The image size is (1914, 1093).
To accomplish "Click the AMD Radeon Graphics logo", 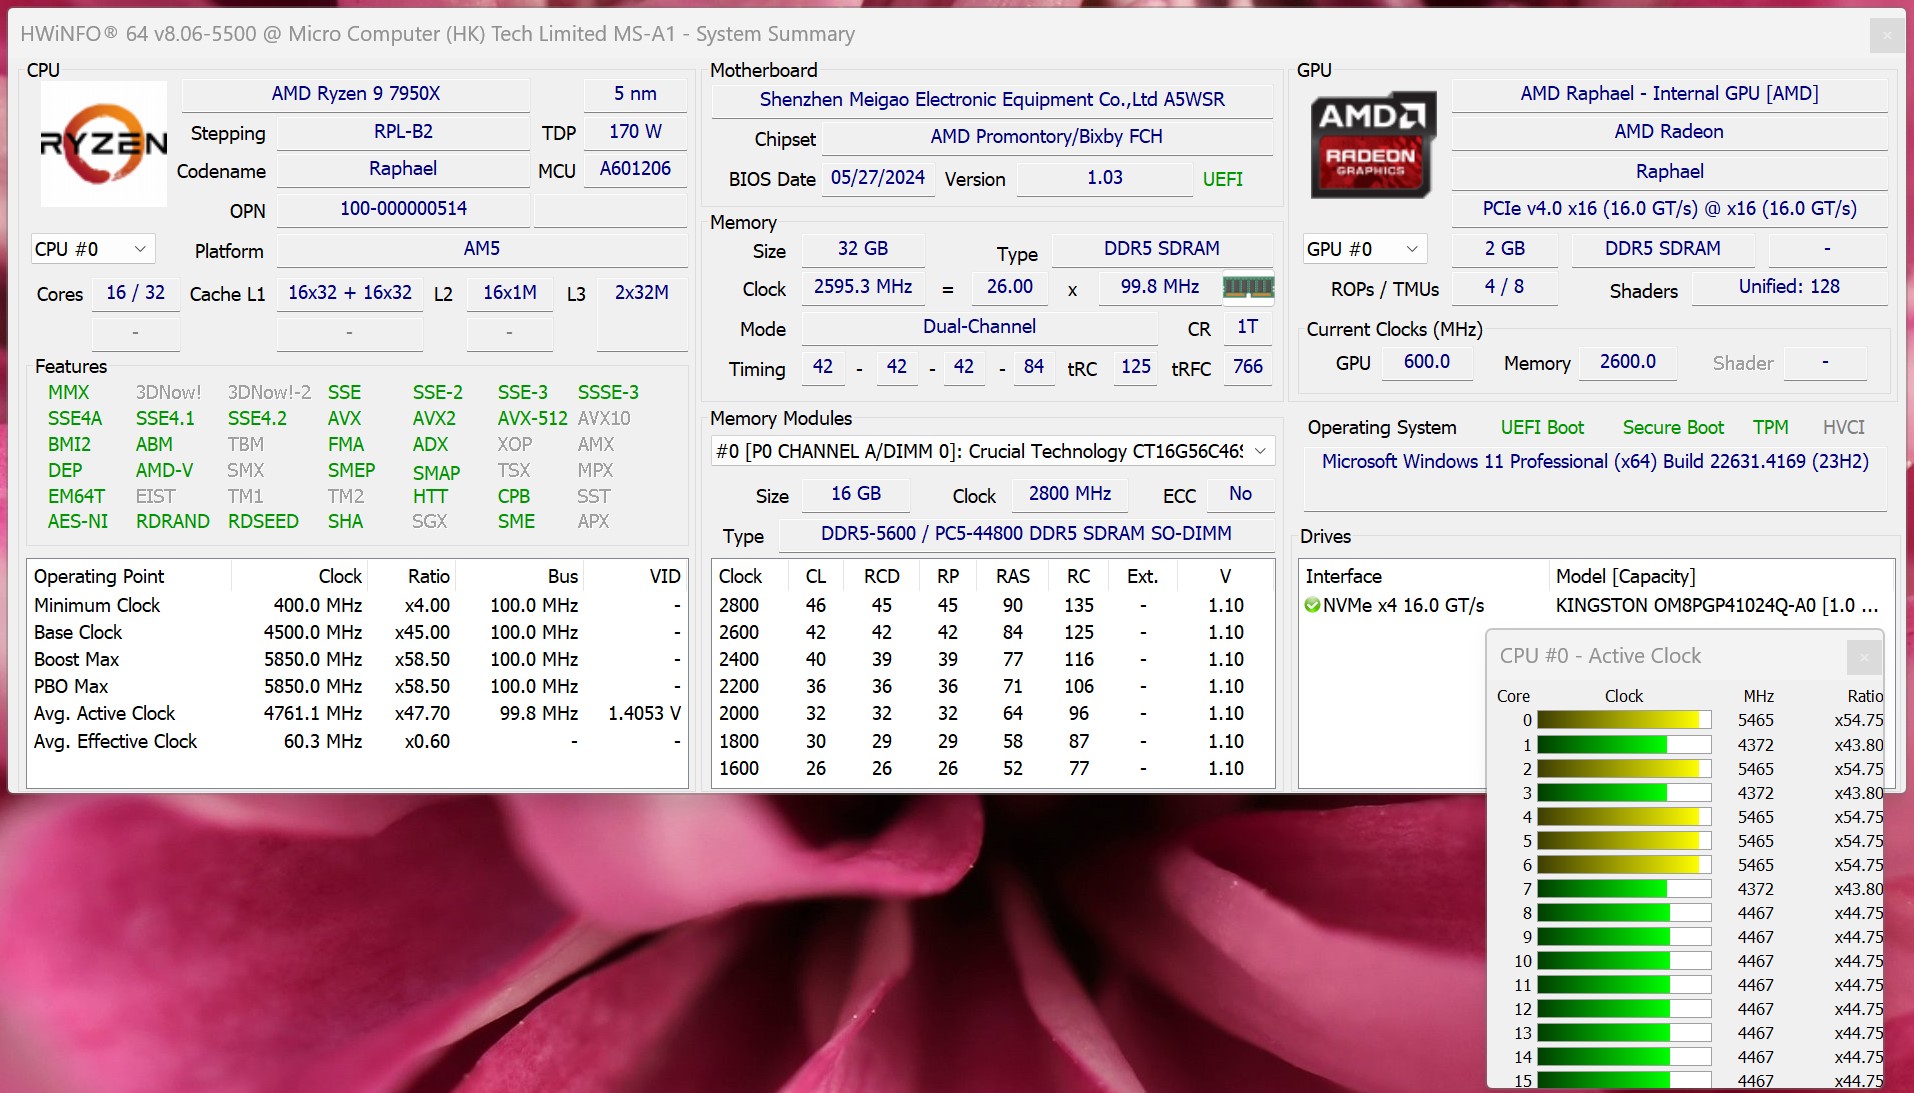I will pos(1372,144).
